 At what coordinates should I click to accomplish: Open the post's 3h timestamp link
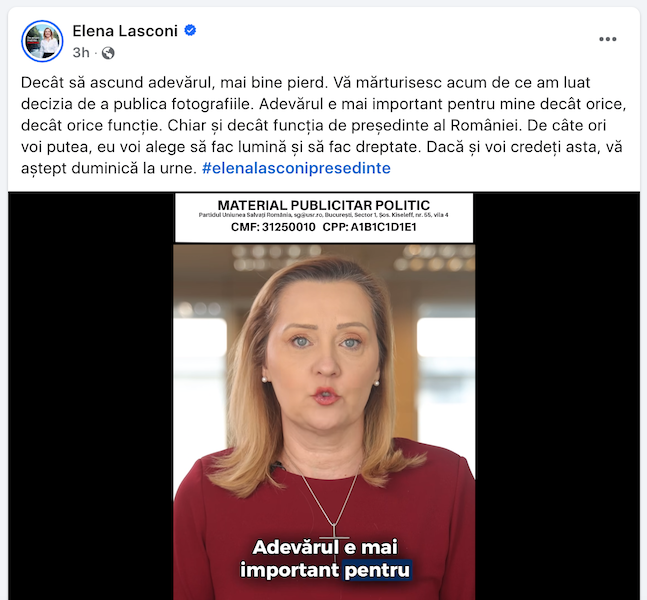click(81, 53)
